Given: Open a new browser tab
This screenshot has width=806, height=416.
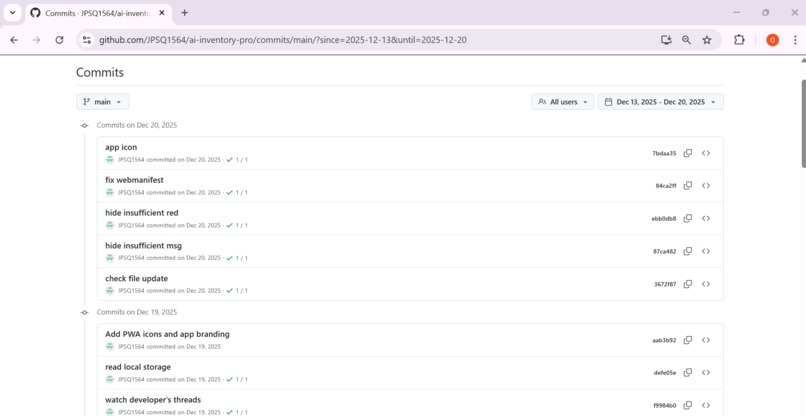Looking at the screenshot, I should click(185, 13).
